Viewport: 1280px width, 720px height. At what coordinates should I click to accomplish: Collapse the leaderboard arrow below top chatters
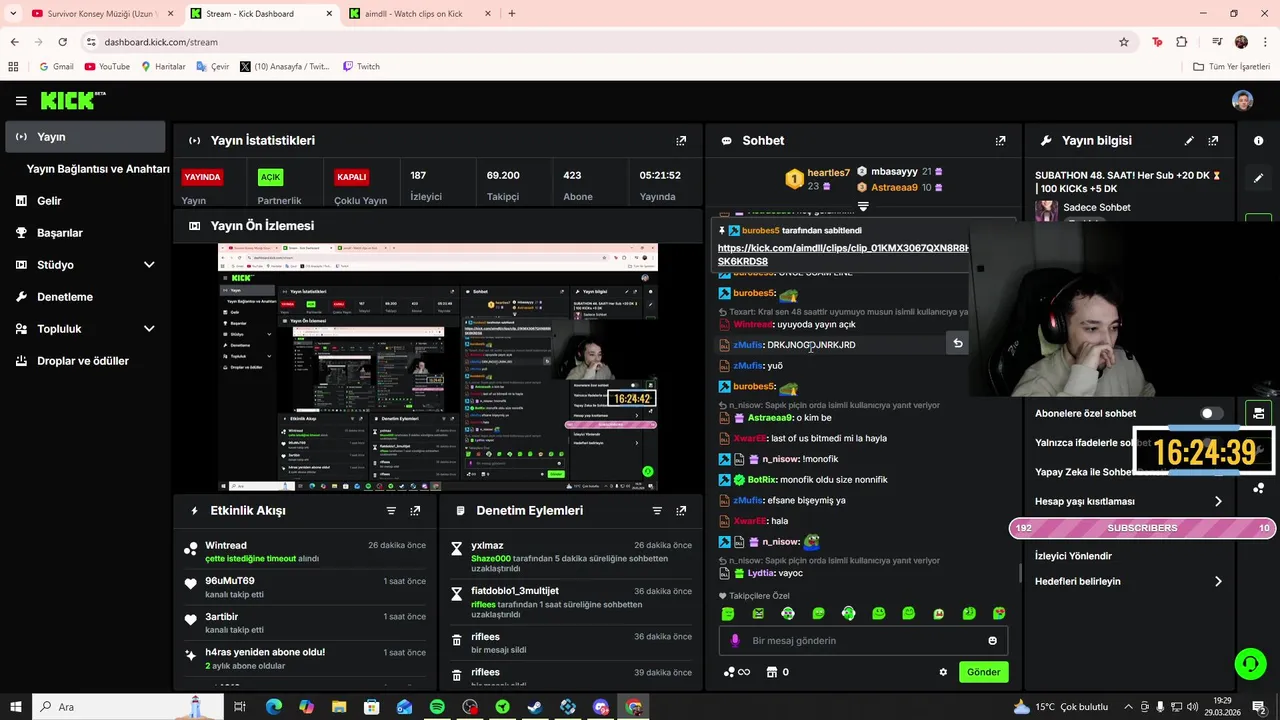[863, 206]
